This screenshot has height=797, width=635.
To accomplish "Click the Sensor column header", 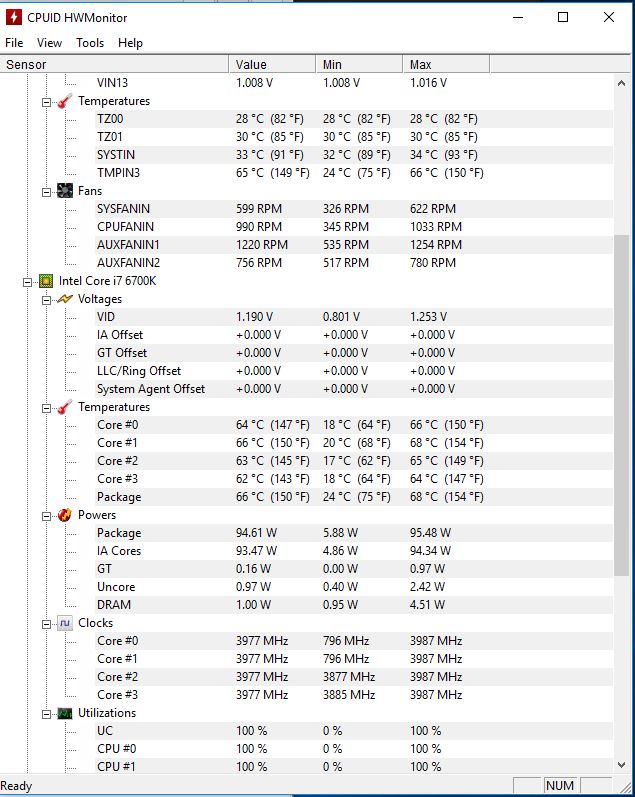I will [x=114, y=65].
